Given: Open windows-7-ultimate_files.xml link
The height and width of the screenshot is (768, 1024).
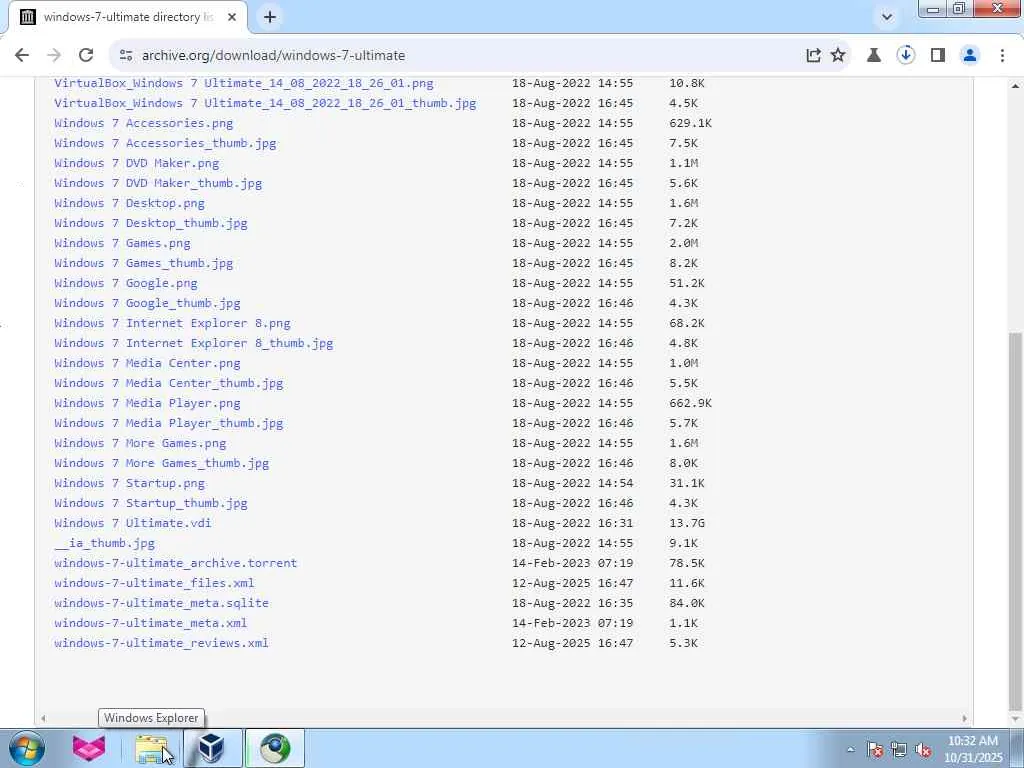Looking at the screenshot, I should [154, 583].
